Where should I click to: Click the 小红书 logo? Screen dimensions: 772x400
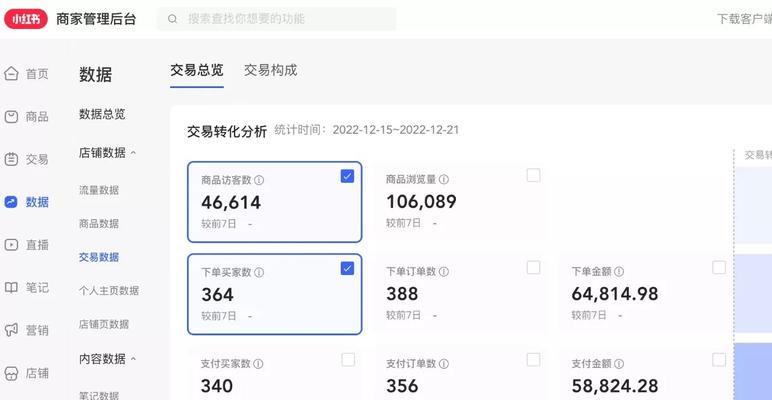point(26,19)
